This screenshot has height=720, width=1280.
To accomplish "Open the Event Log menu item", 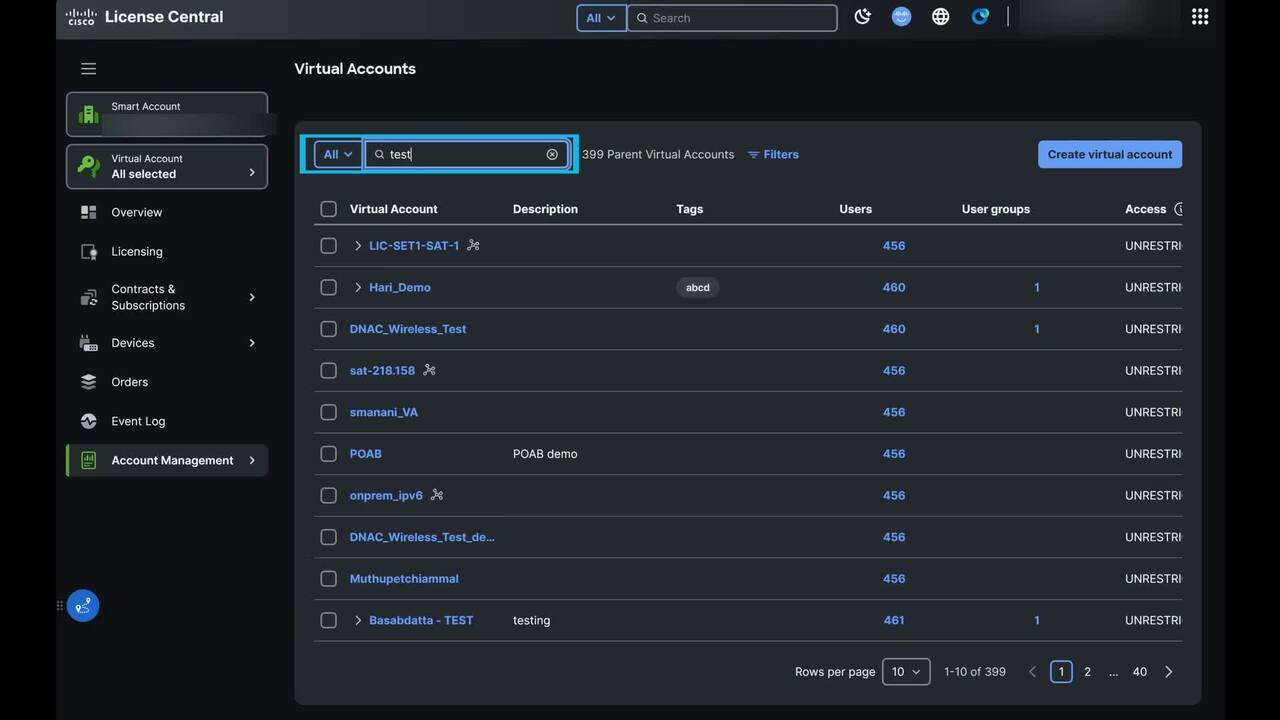I will [x=167, y=421].
